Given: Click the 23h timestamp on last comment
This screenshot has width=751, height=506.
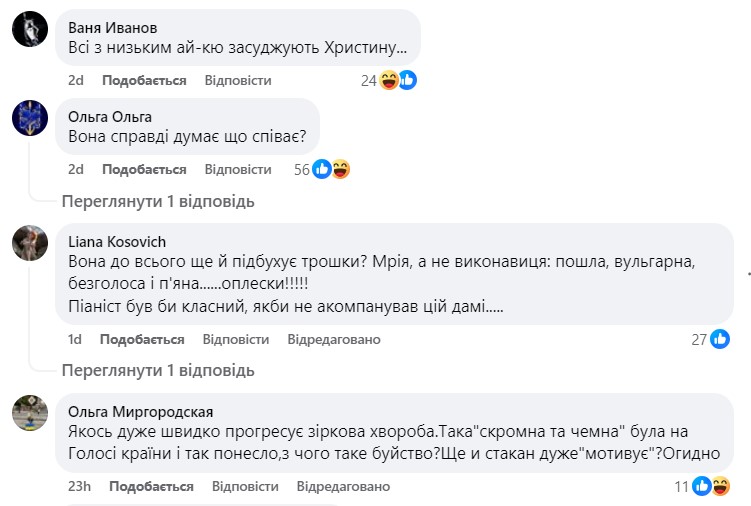Looking at the screenshot, I should (x=80, y=486).
